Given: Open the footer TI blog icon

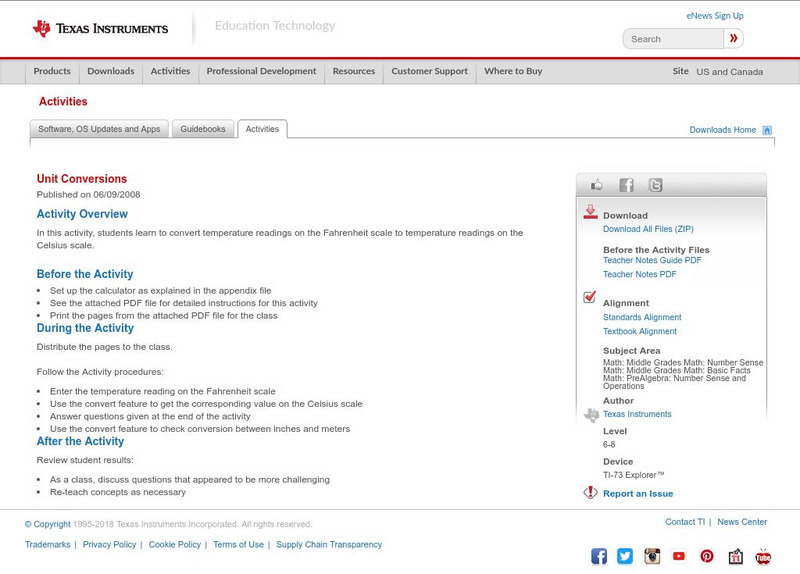Looking at the screenshot, I should pos(735,556).
